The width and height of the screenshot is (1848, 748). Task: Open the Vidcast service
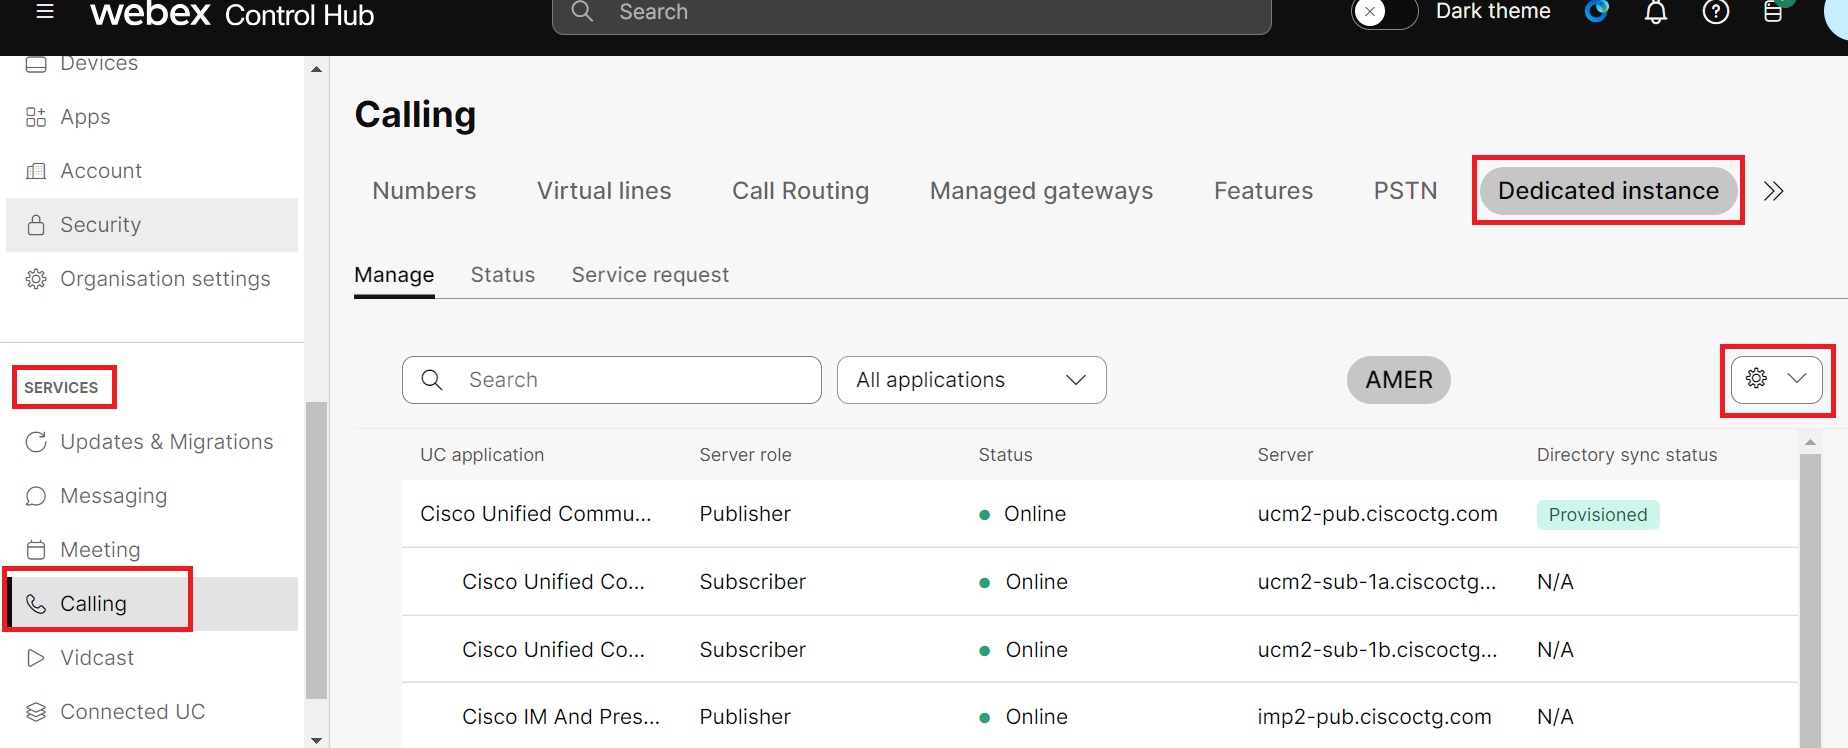97,658
